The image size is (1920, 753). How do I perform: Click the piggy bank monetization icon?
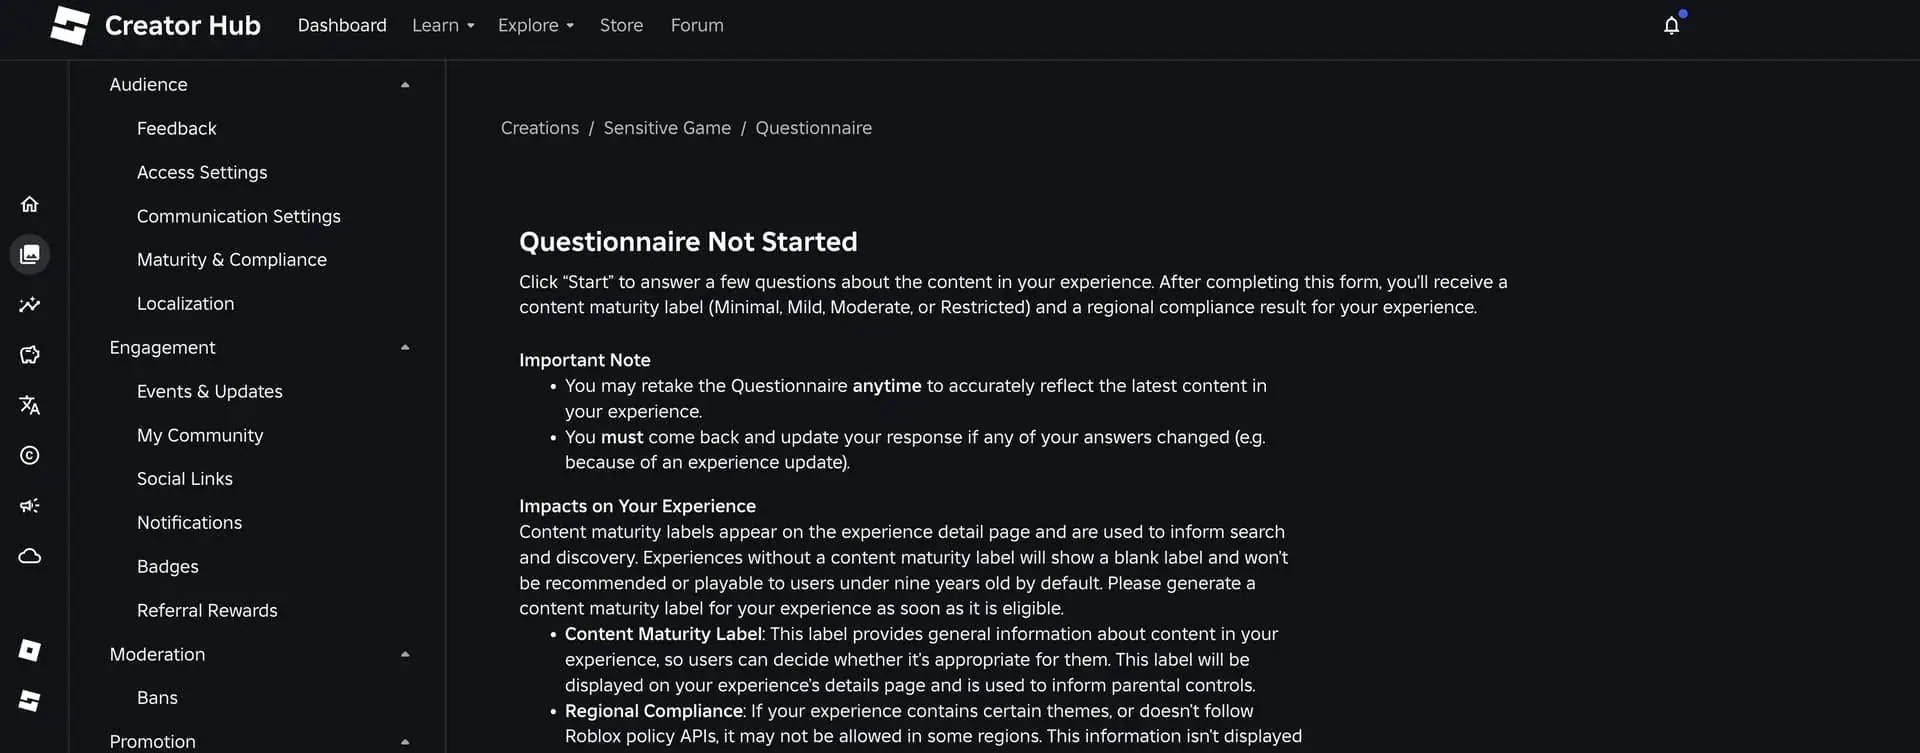[30, 354]
